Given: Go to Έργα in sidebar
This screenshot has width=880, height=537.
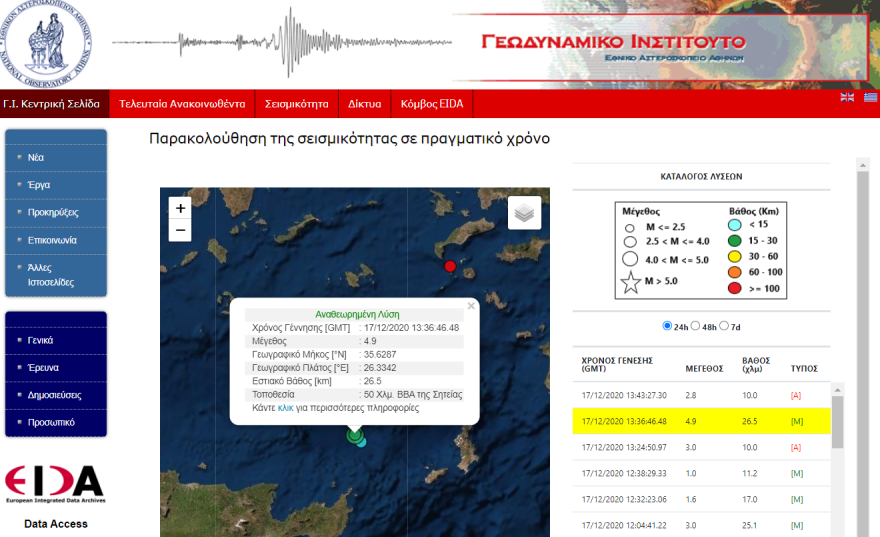Looking at the screenshot, I should pyautogui.click(x=39, y=185).
